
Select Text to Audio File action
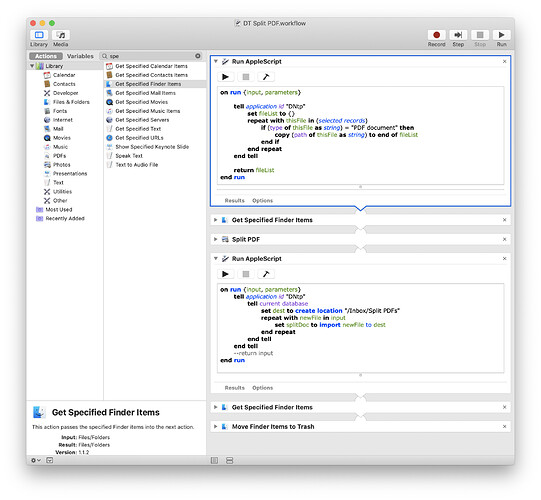tap(137, 165)
